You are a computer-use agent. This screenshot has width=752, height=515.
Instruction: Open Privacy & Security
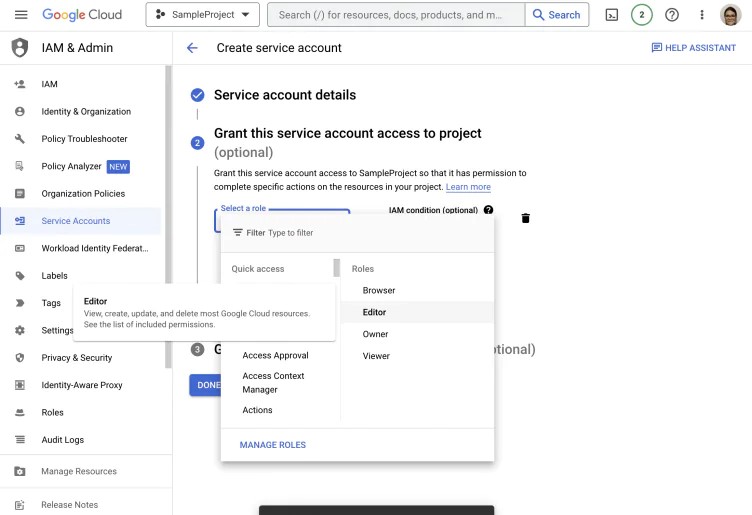click(77, 358)
